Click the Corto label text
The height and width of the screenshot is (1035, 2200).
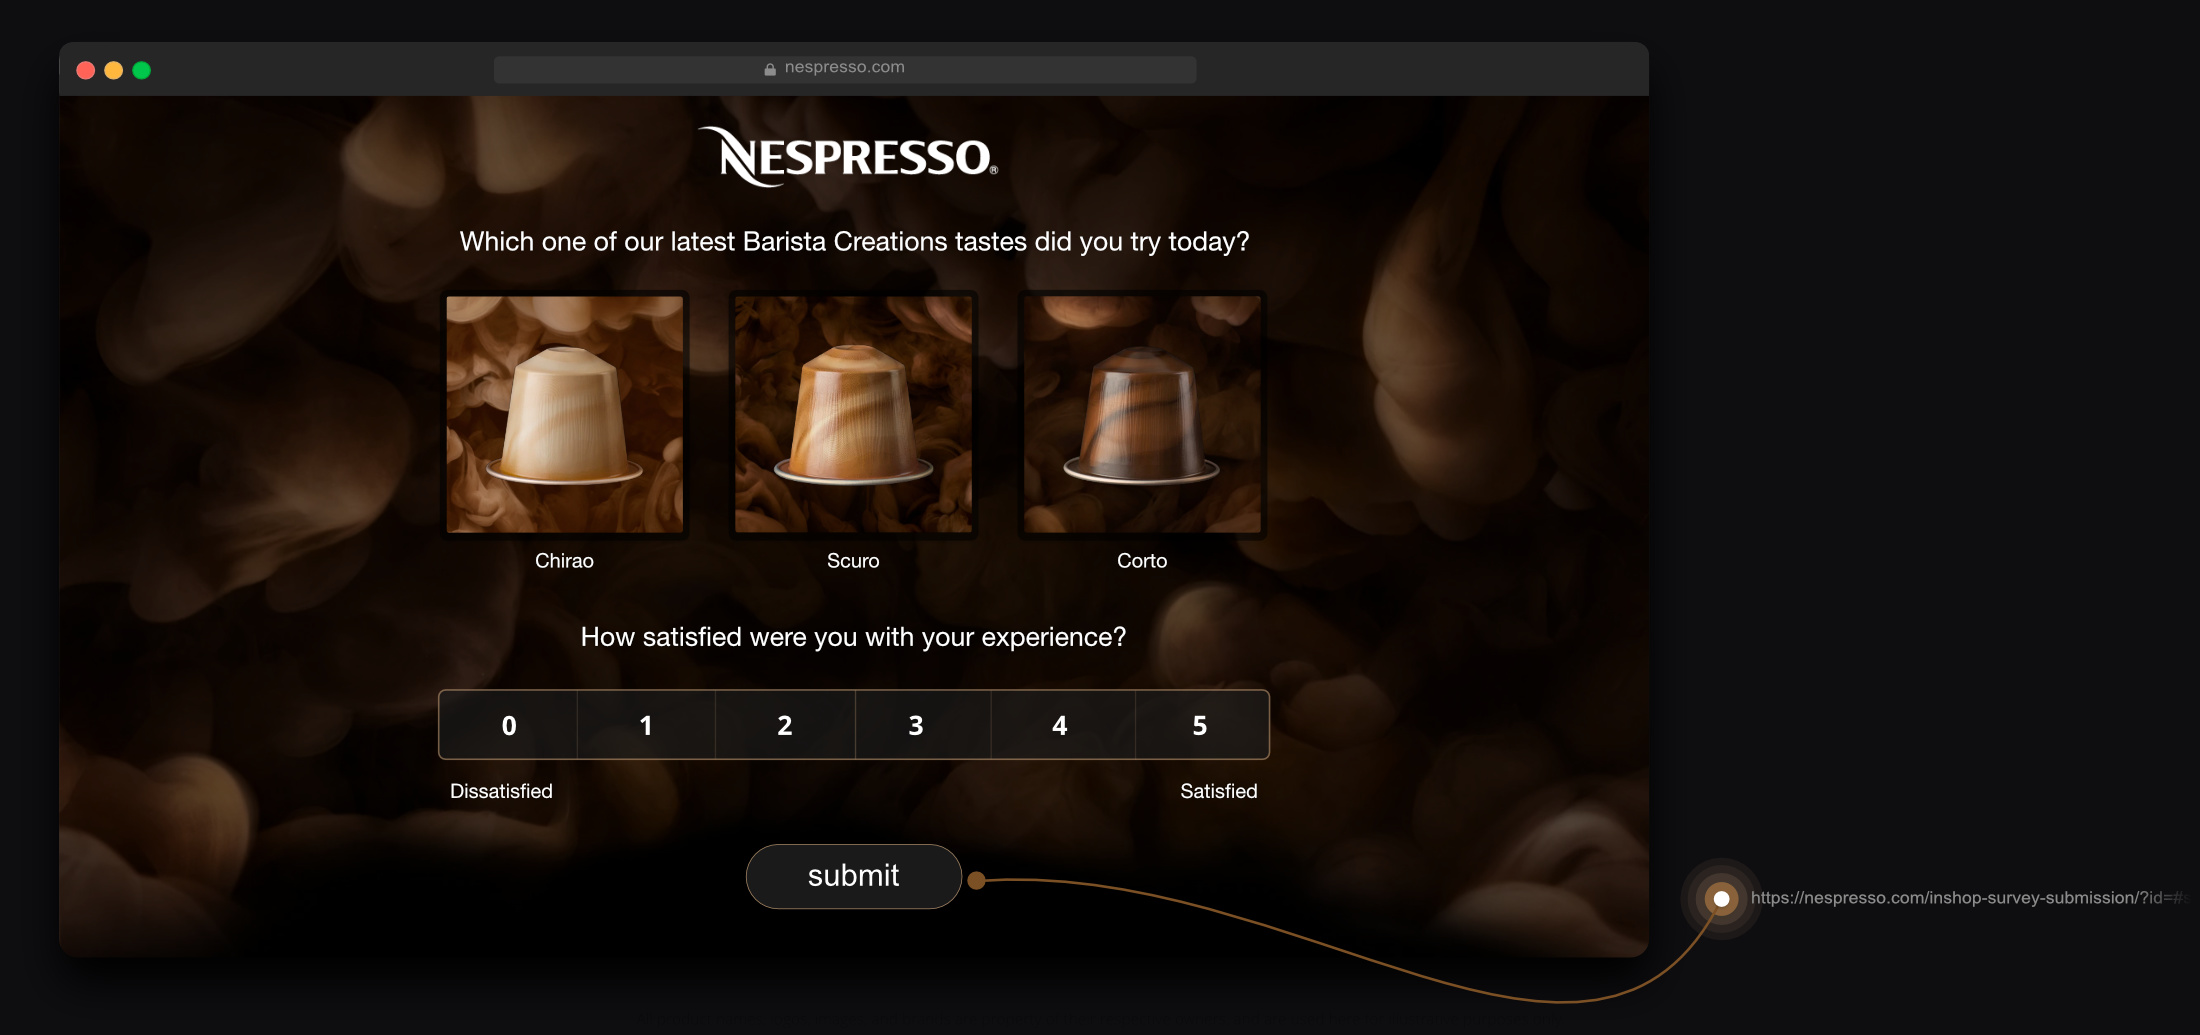[1142, 561]
